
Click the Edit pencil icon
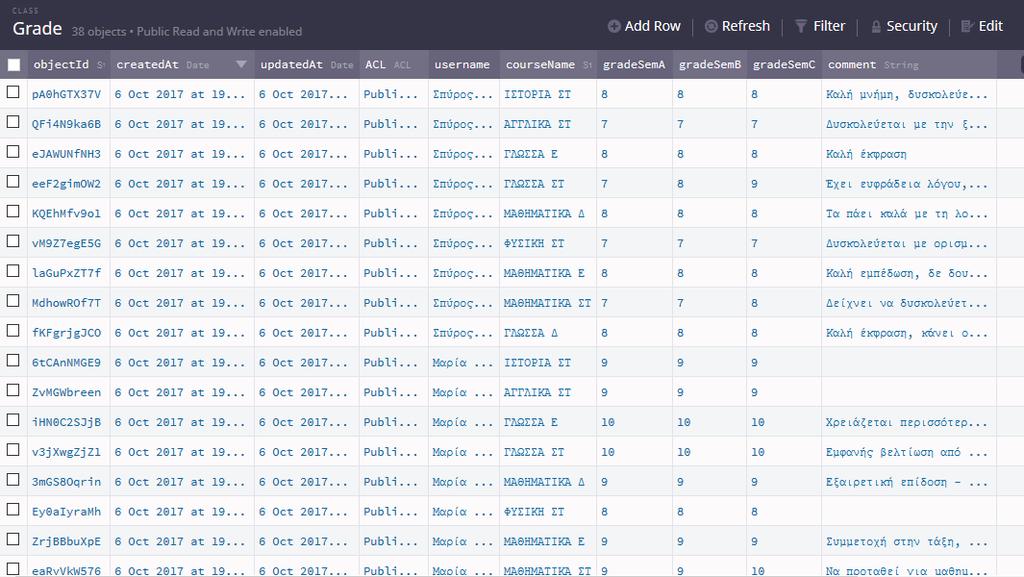tap(967, 26)
